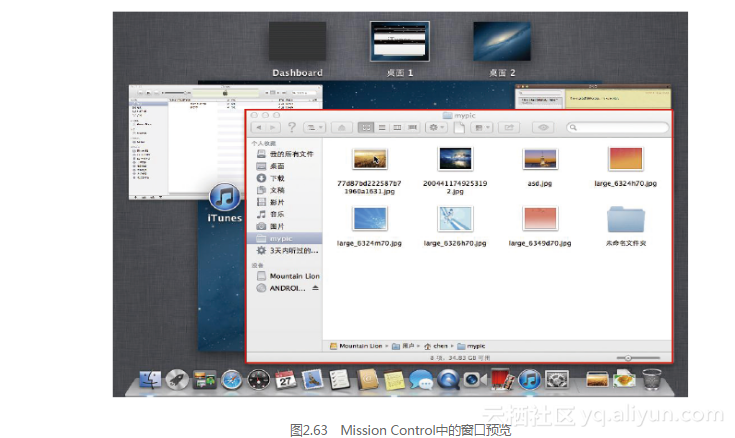Image resolution: width=735 pixels, height=438 pixels.
Task: Open Photo Booth red curtain icon
Action: coord(502,379)
